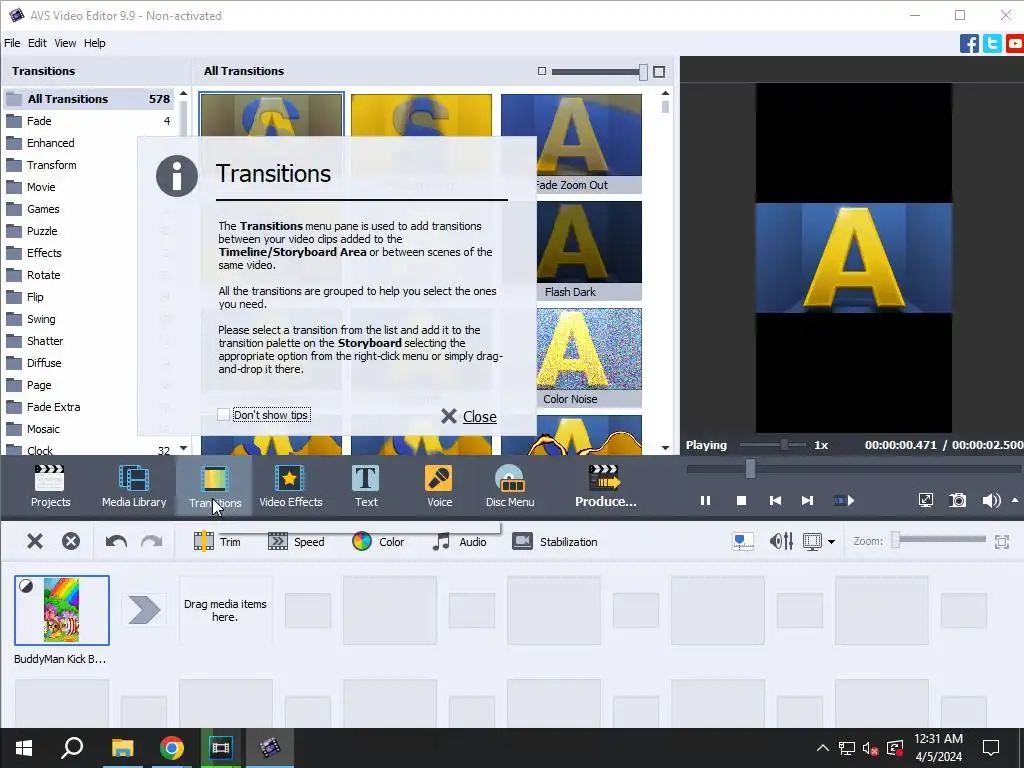This screenshot has height=768, width=1024.
Task: Open the Edit menu
Action: (x=37, y=43)
